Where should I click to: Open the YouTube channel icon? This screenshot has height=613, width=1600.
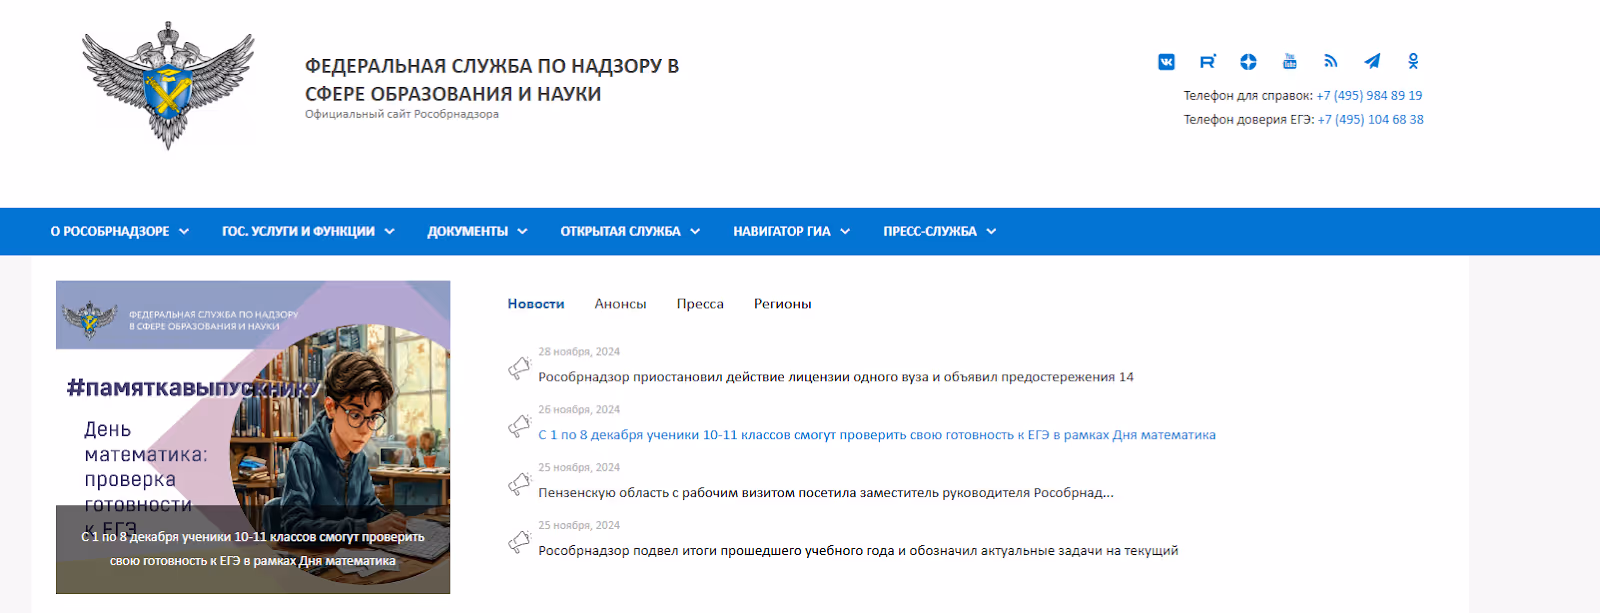coord(1290,62)
